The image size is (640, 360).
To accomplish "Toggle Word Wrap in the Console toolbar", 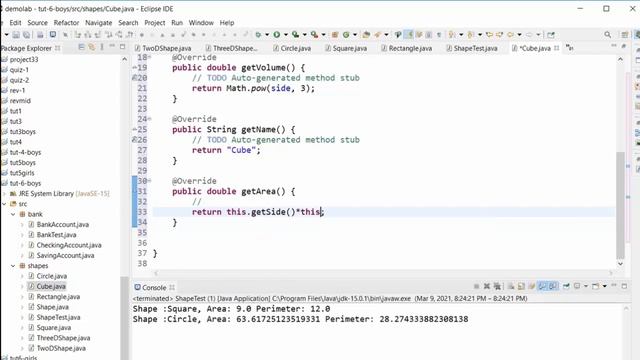I will 531,286.
